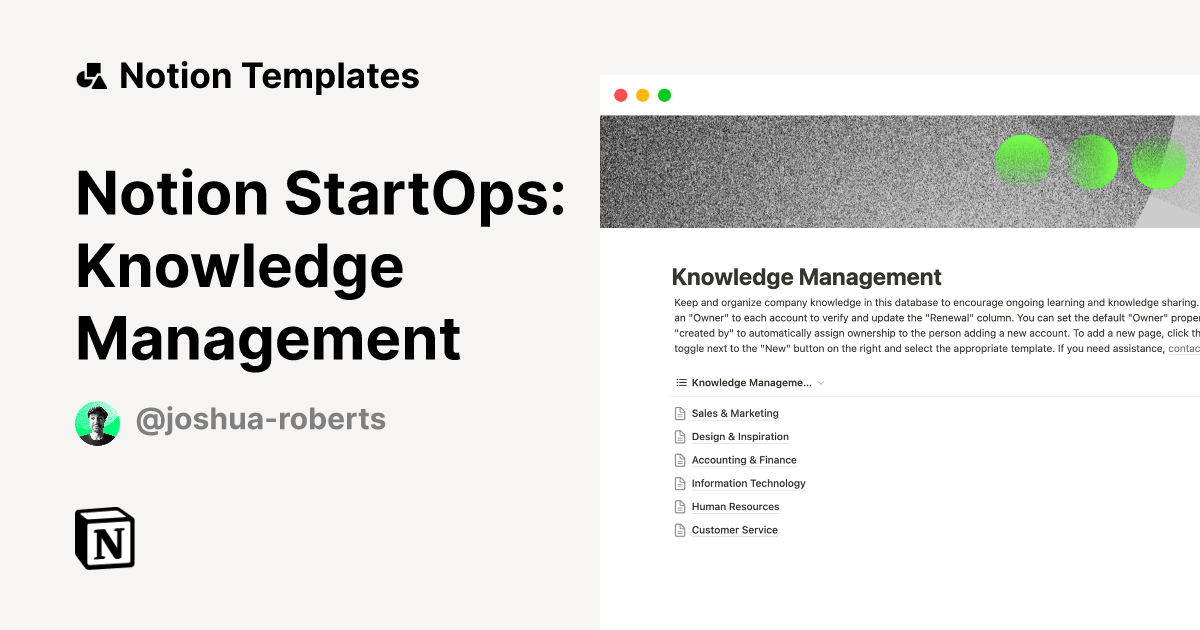This screenshot has height=630, width=1200.
Task: Click the black Notion cube logo
Action: [105, 538]
